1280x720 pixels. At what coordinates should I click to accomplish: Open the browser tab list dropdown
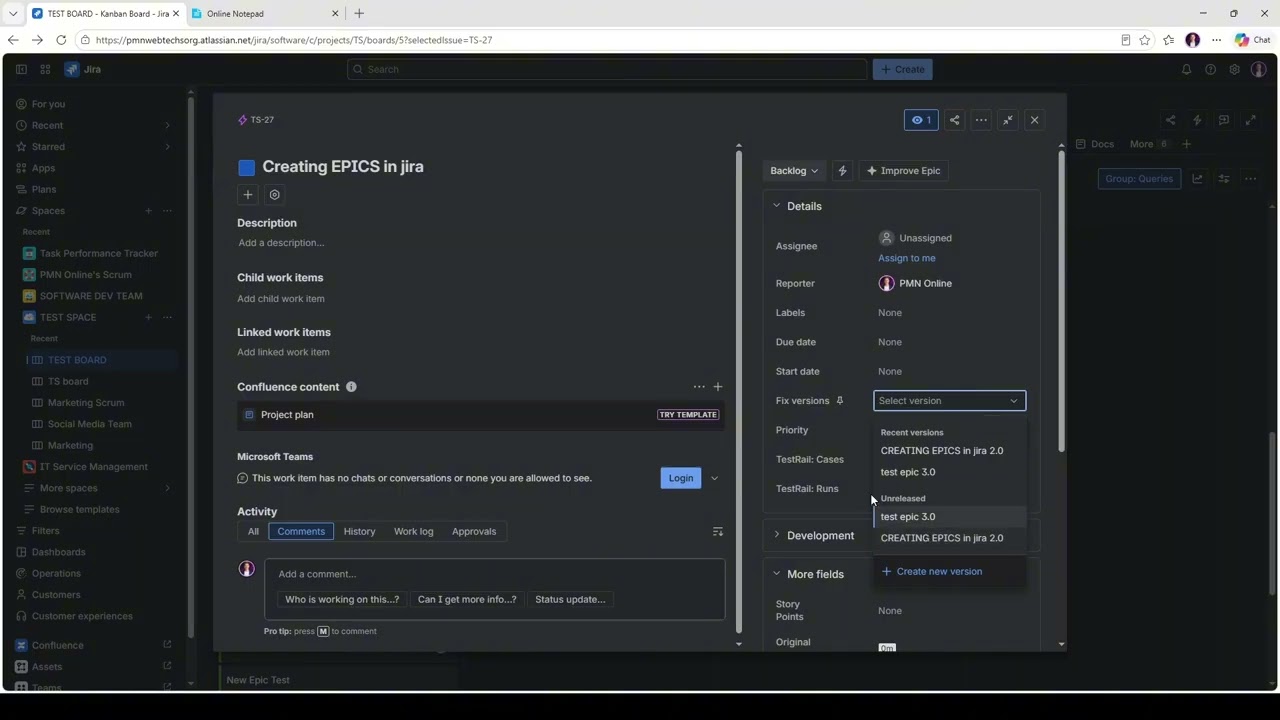pos(13,13)
